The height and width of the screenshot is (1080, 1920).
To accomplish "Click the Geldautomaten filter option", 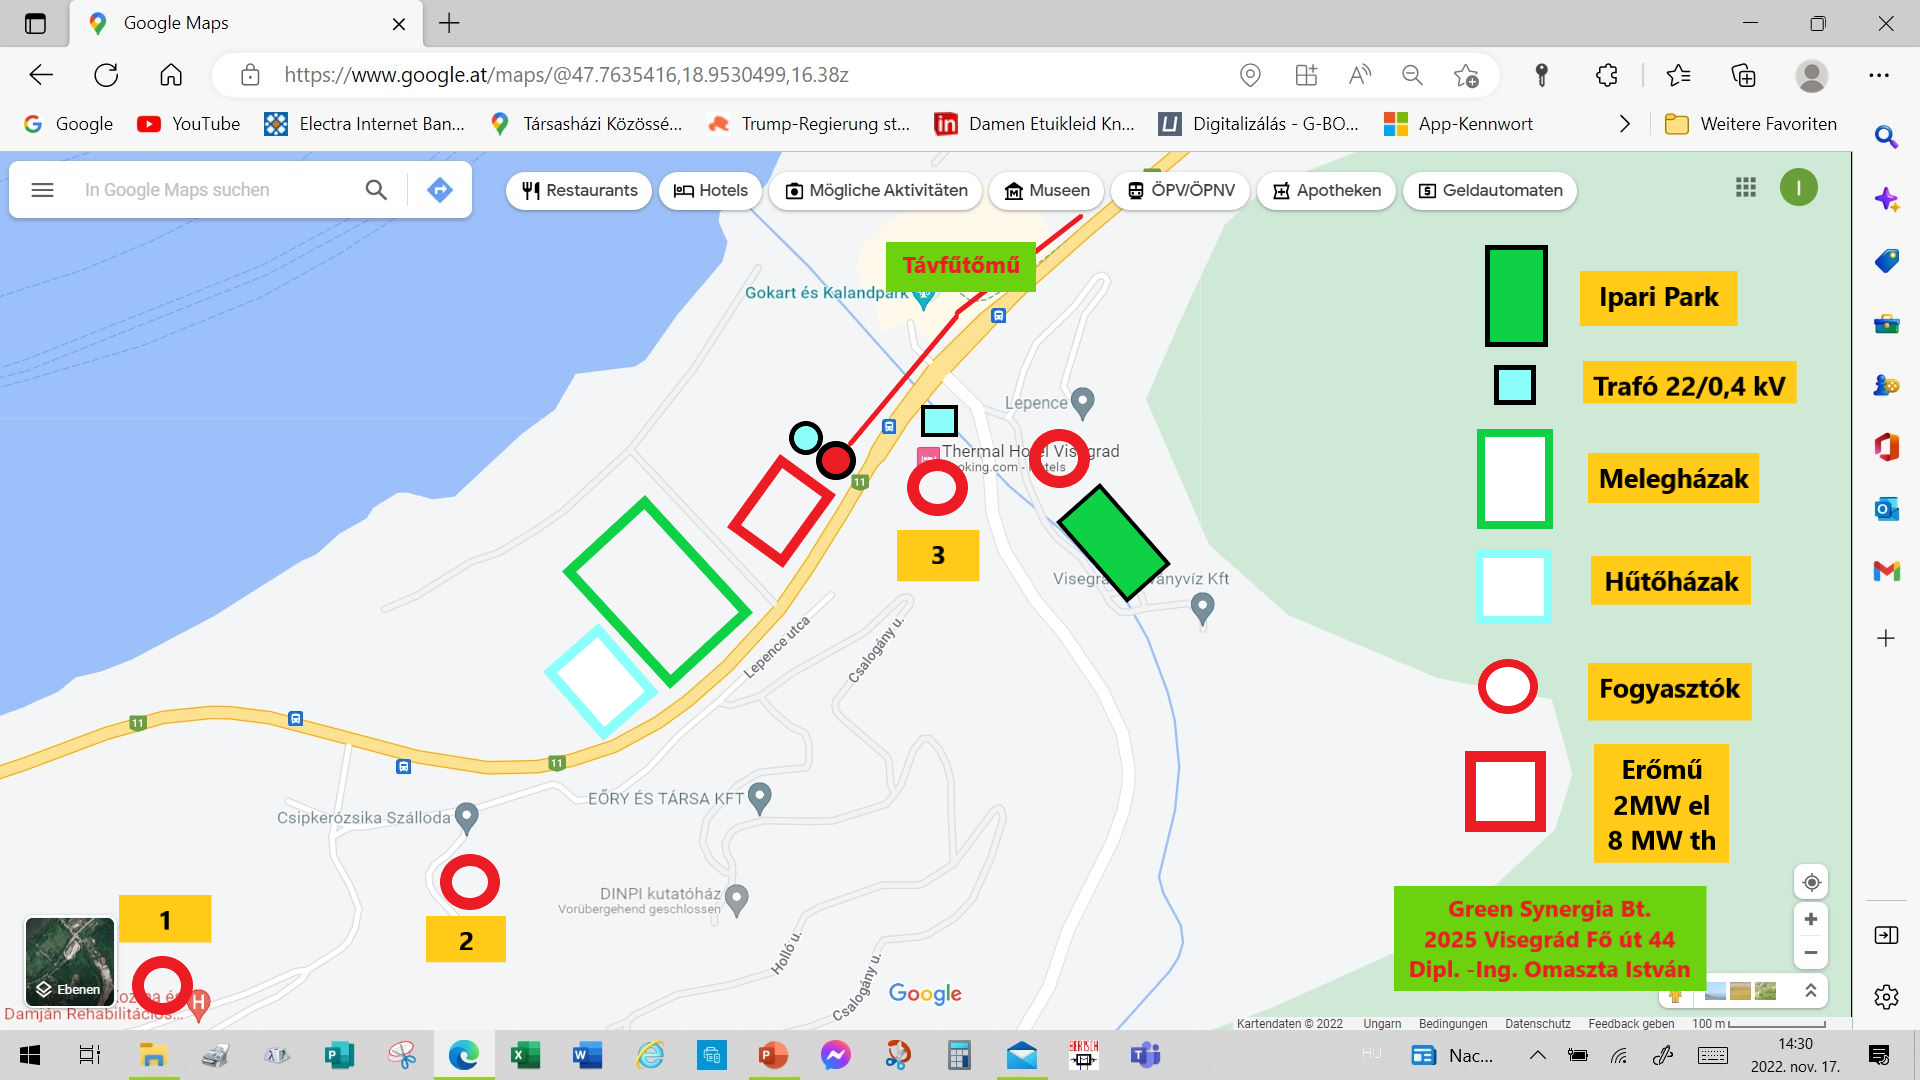I will 1489,190.
